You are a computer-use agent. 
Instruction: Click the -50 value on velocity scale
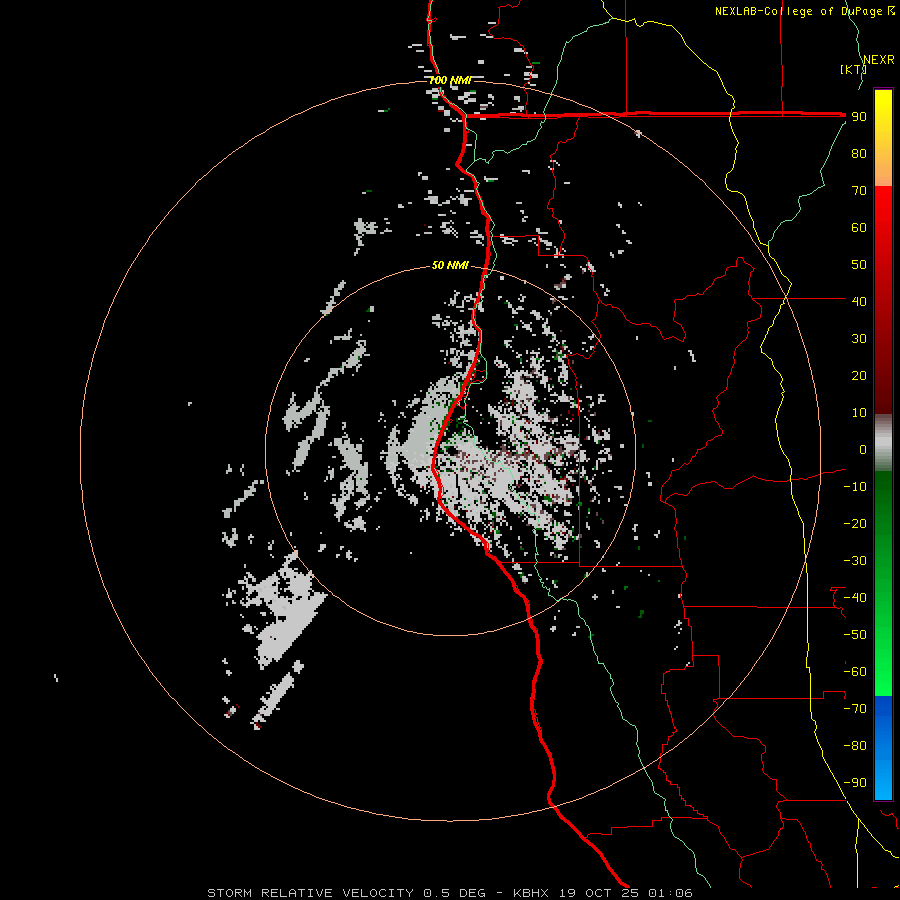tap(855, 634)
